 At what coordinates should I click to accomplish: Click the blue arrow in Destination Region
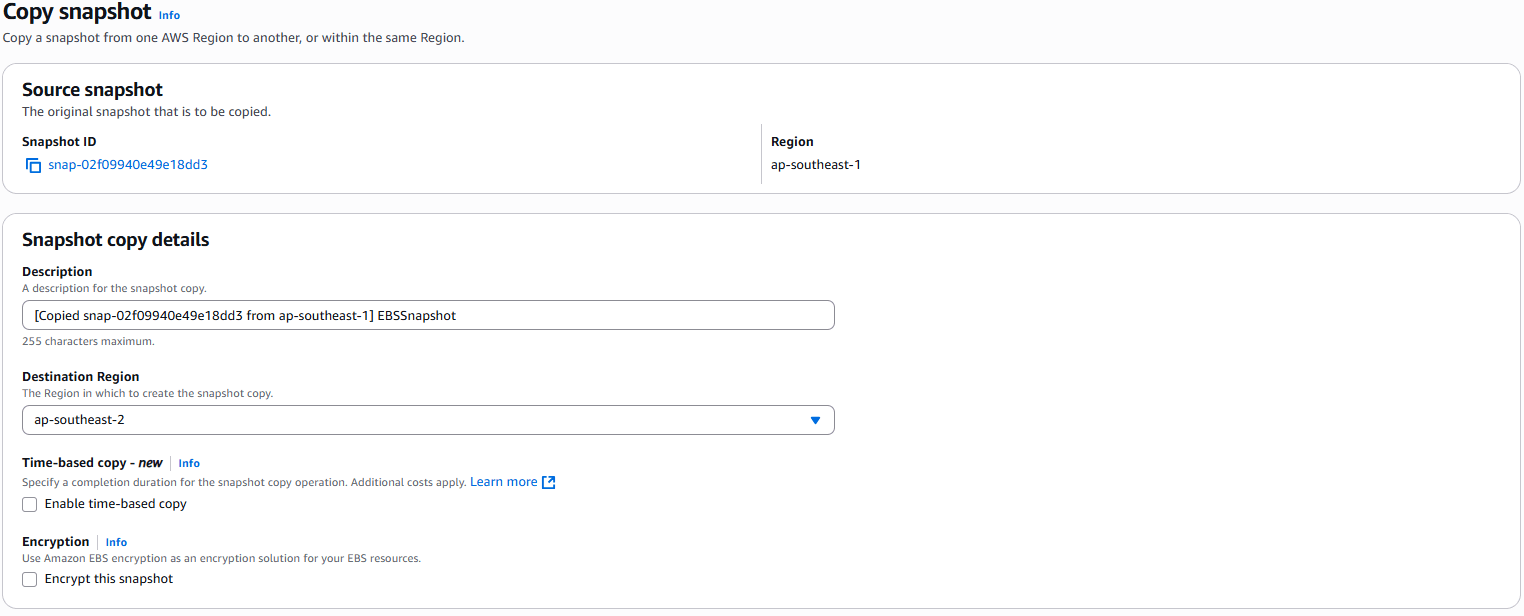click(815, 420)
